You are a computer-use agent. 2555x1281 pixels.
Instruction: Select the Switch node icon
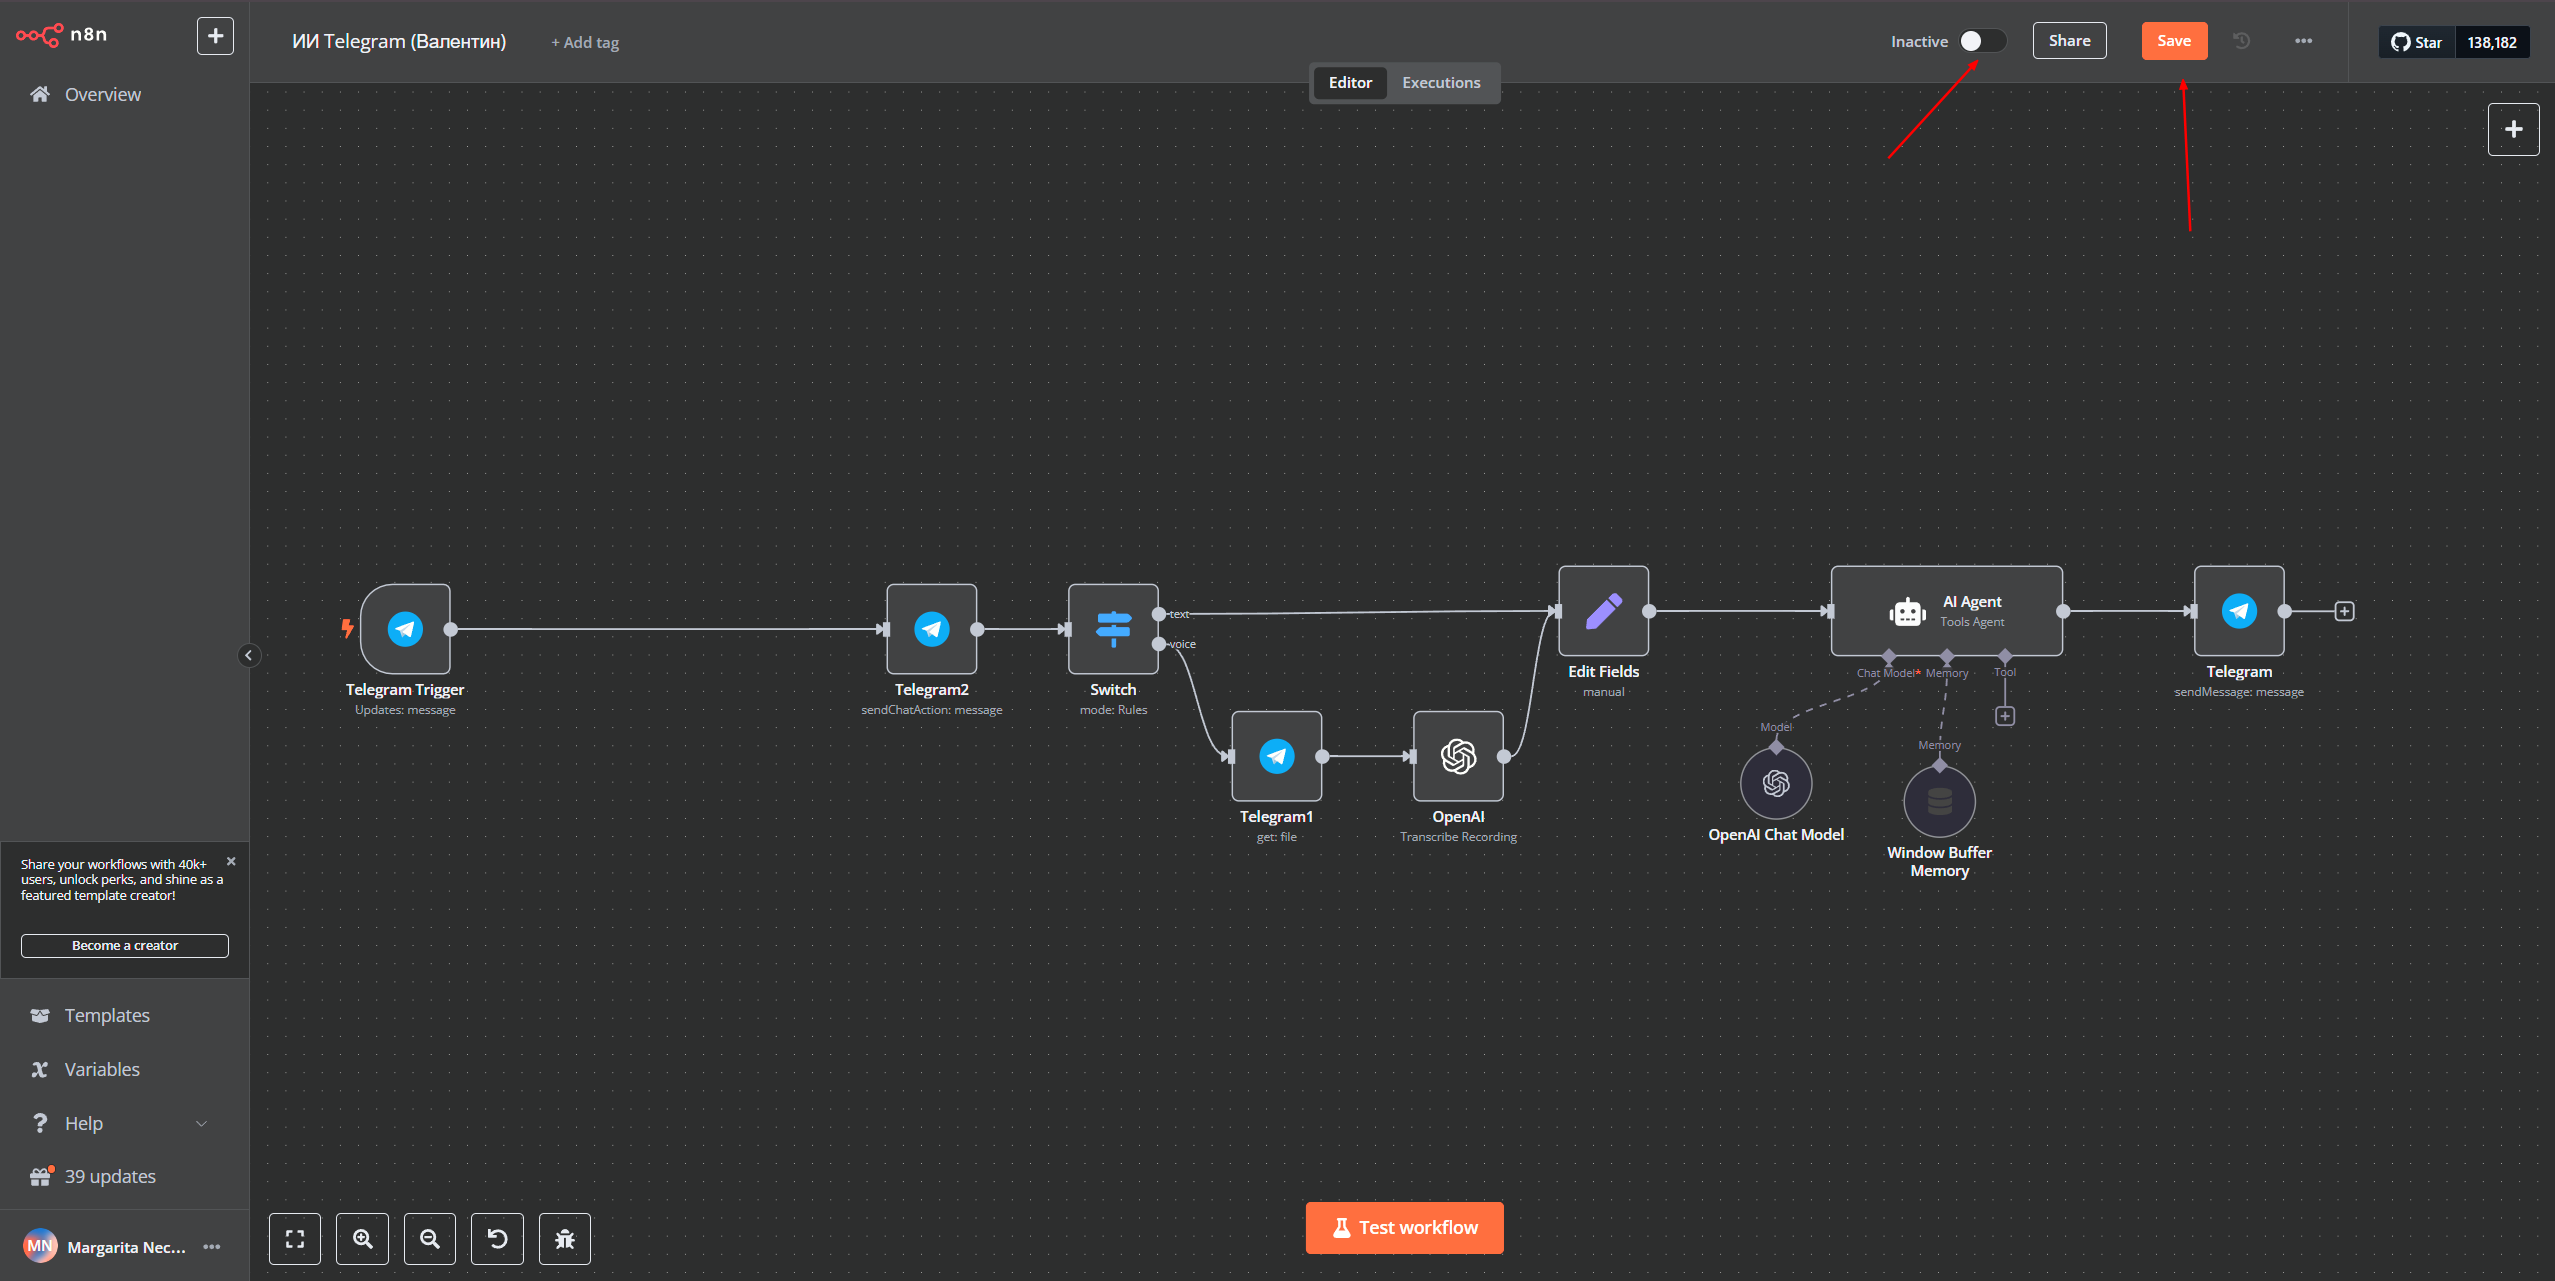click(x=1113, y=629)
